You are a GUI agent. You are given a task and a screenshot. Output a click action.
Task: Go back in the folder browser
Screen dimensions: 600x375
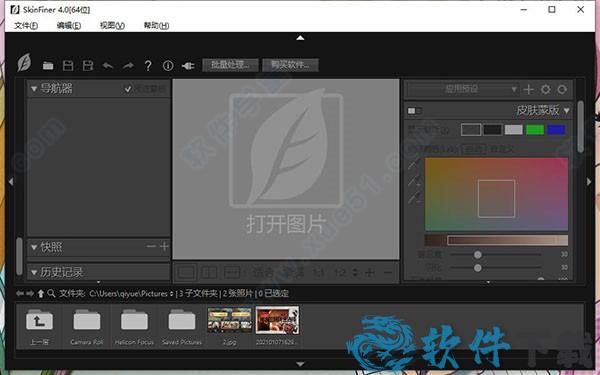click(x=20, y=293)
